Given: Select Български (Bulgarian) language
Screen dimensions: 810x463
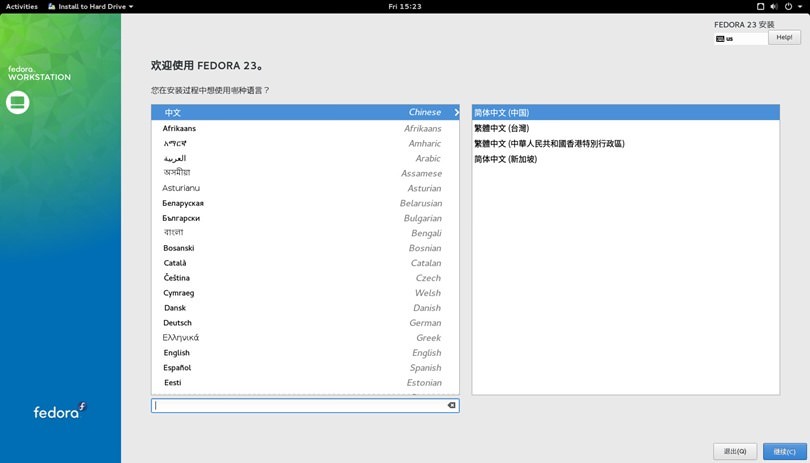Looking at the screenshot, I should click(305, 218).
